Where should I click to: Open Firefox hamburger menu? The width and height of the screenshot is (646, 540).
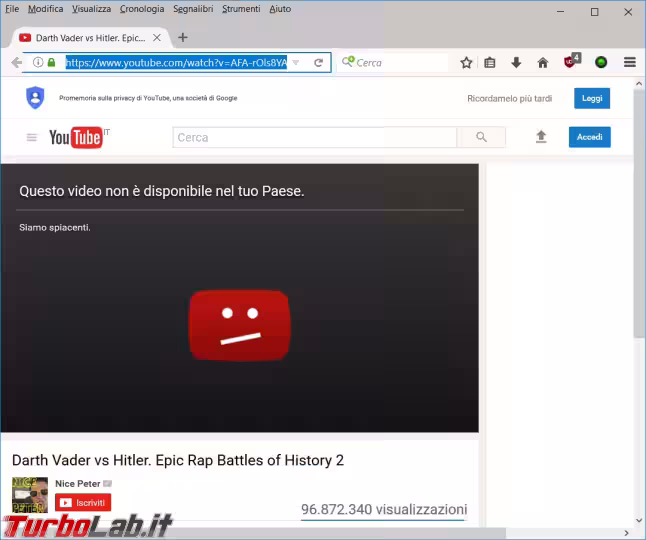pyautogui.click(x=630, y=63)
